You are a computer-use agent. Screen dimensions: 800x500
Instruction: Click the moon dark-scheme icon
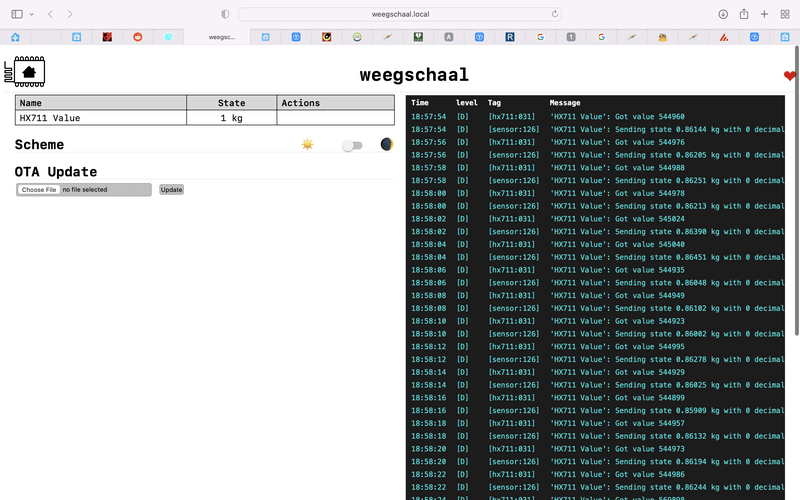coord(387,144)
